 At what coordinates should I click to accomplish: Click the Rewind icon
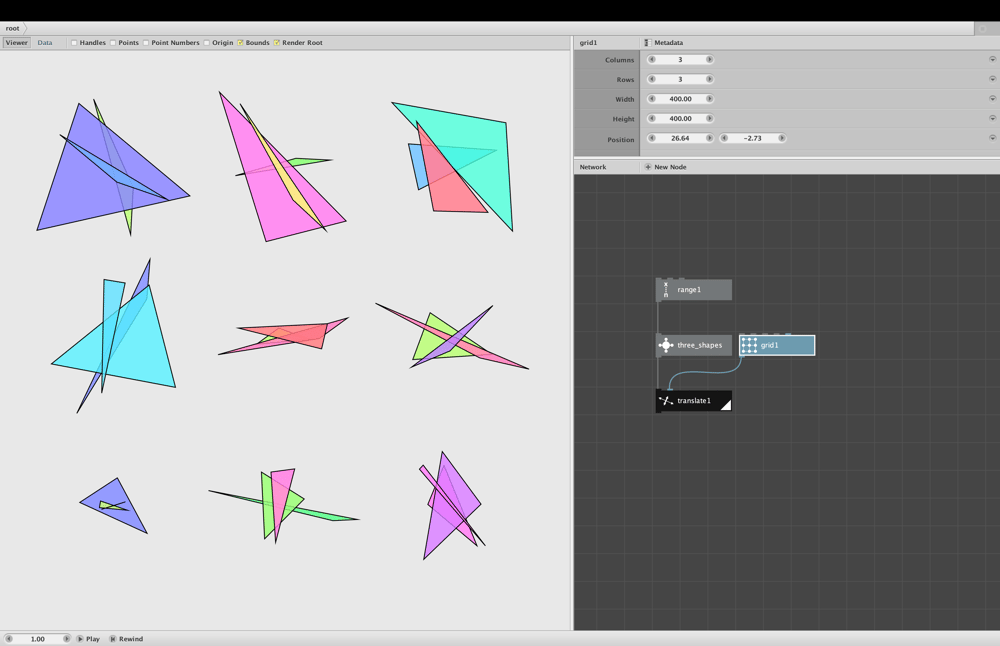(113, 638)
